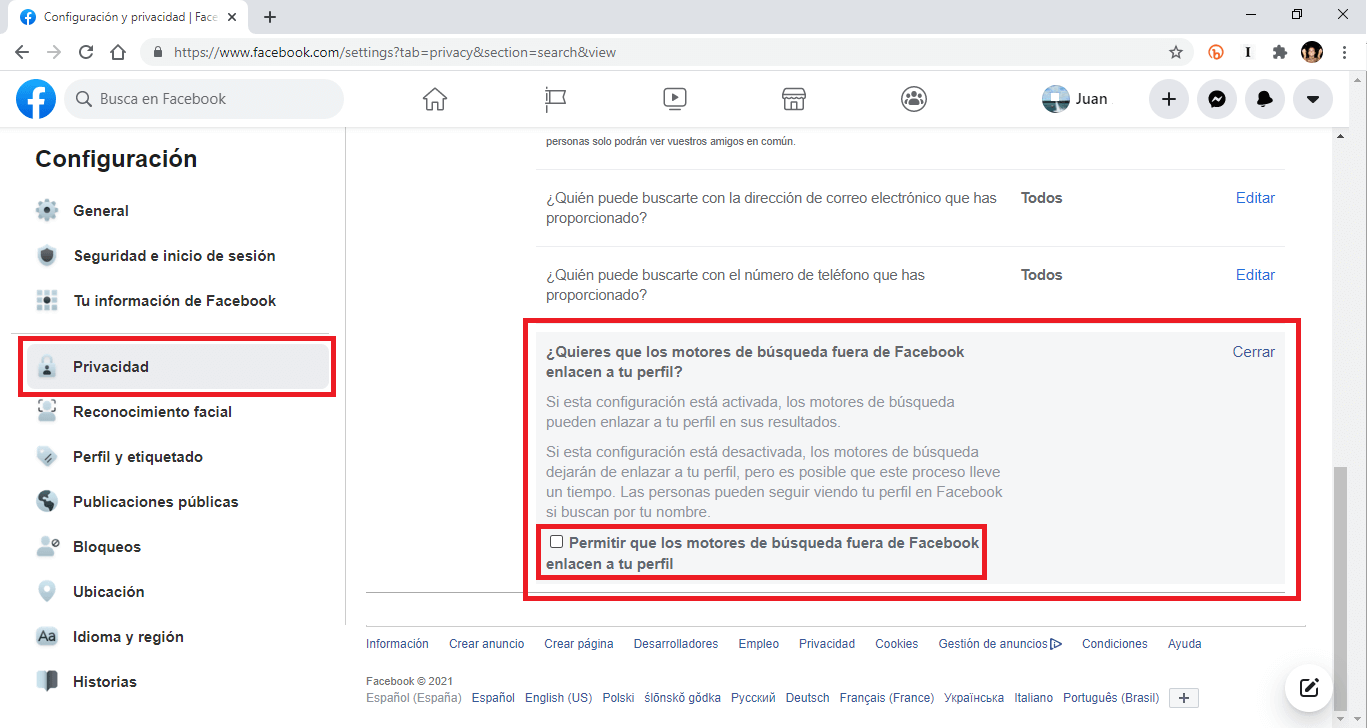Open the Pages flag icon

555,99
